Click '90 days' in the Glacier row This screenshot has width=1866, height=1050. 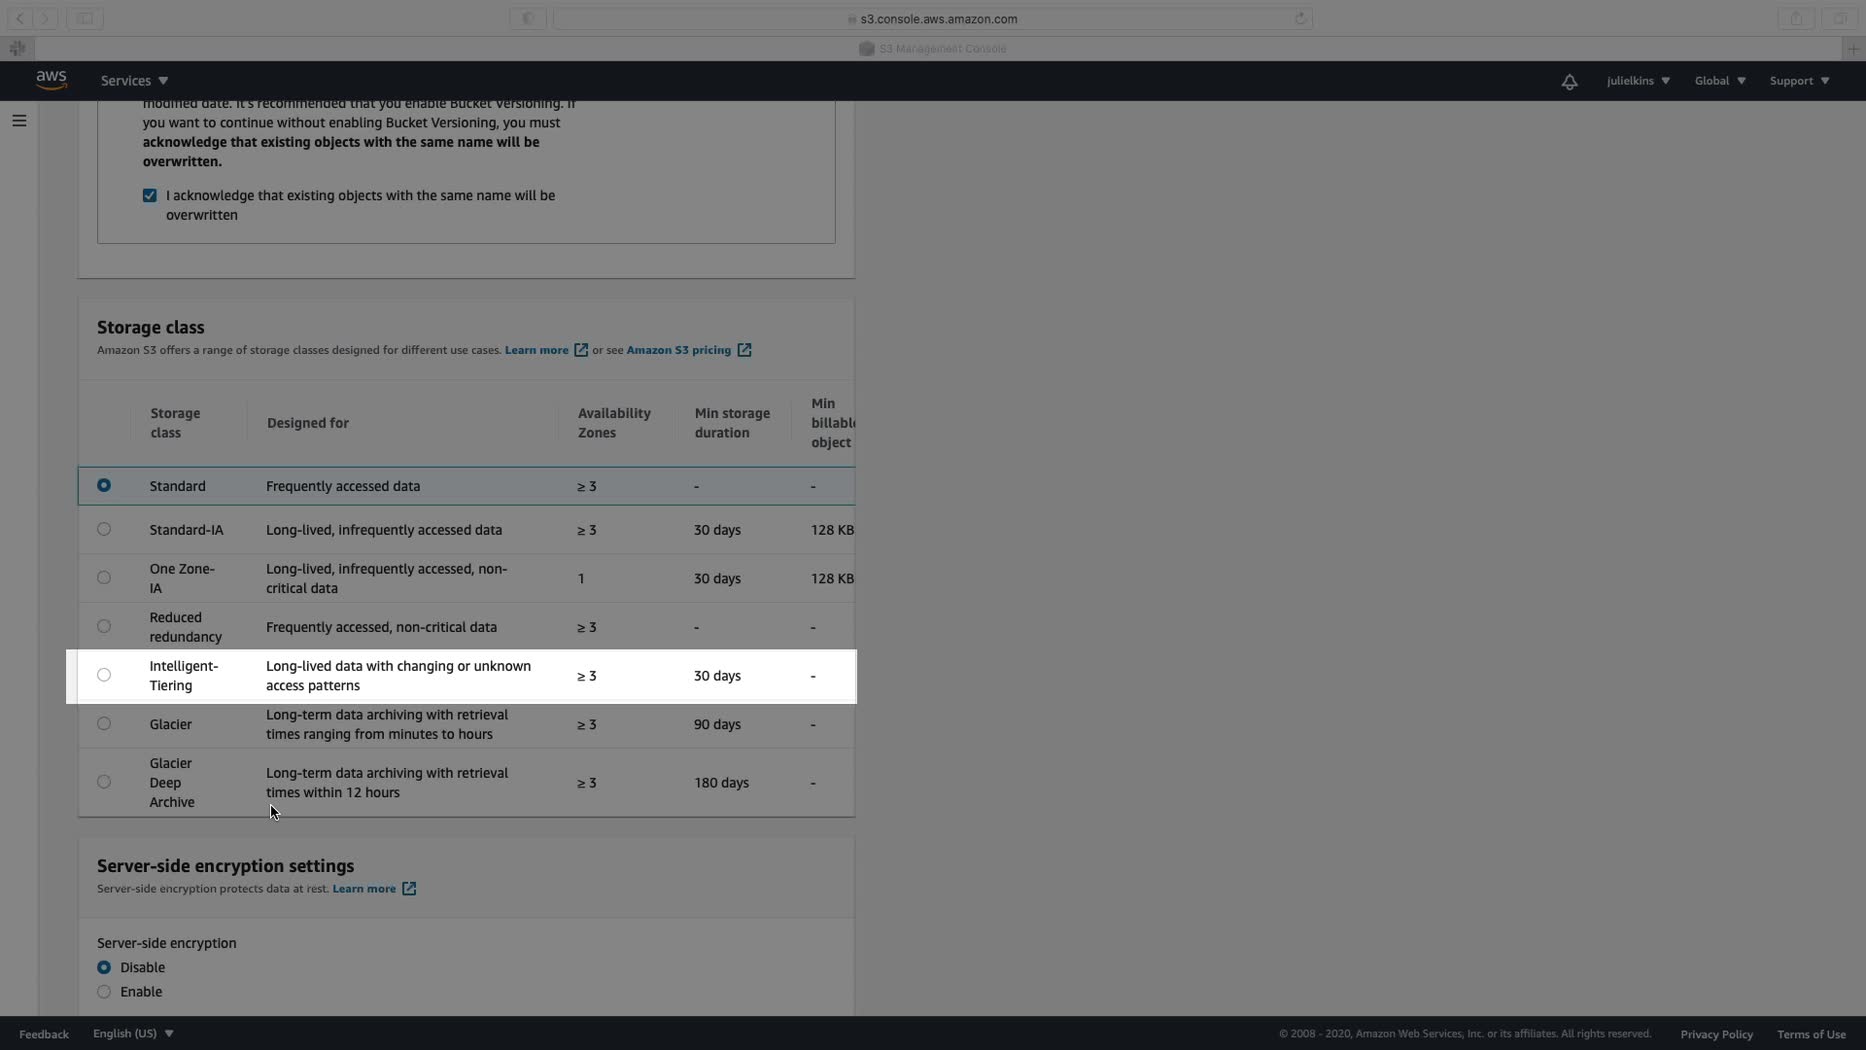click(x=717, y=724)
